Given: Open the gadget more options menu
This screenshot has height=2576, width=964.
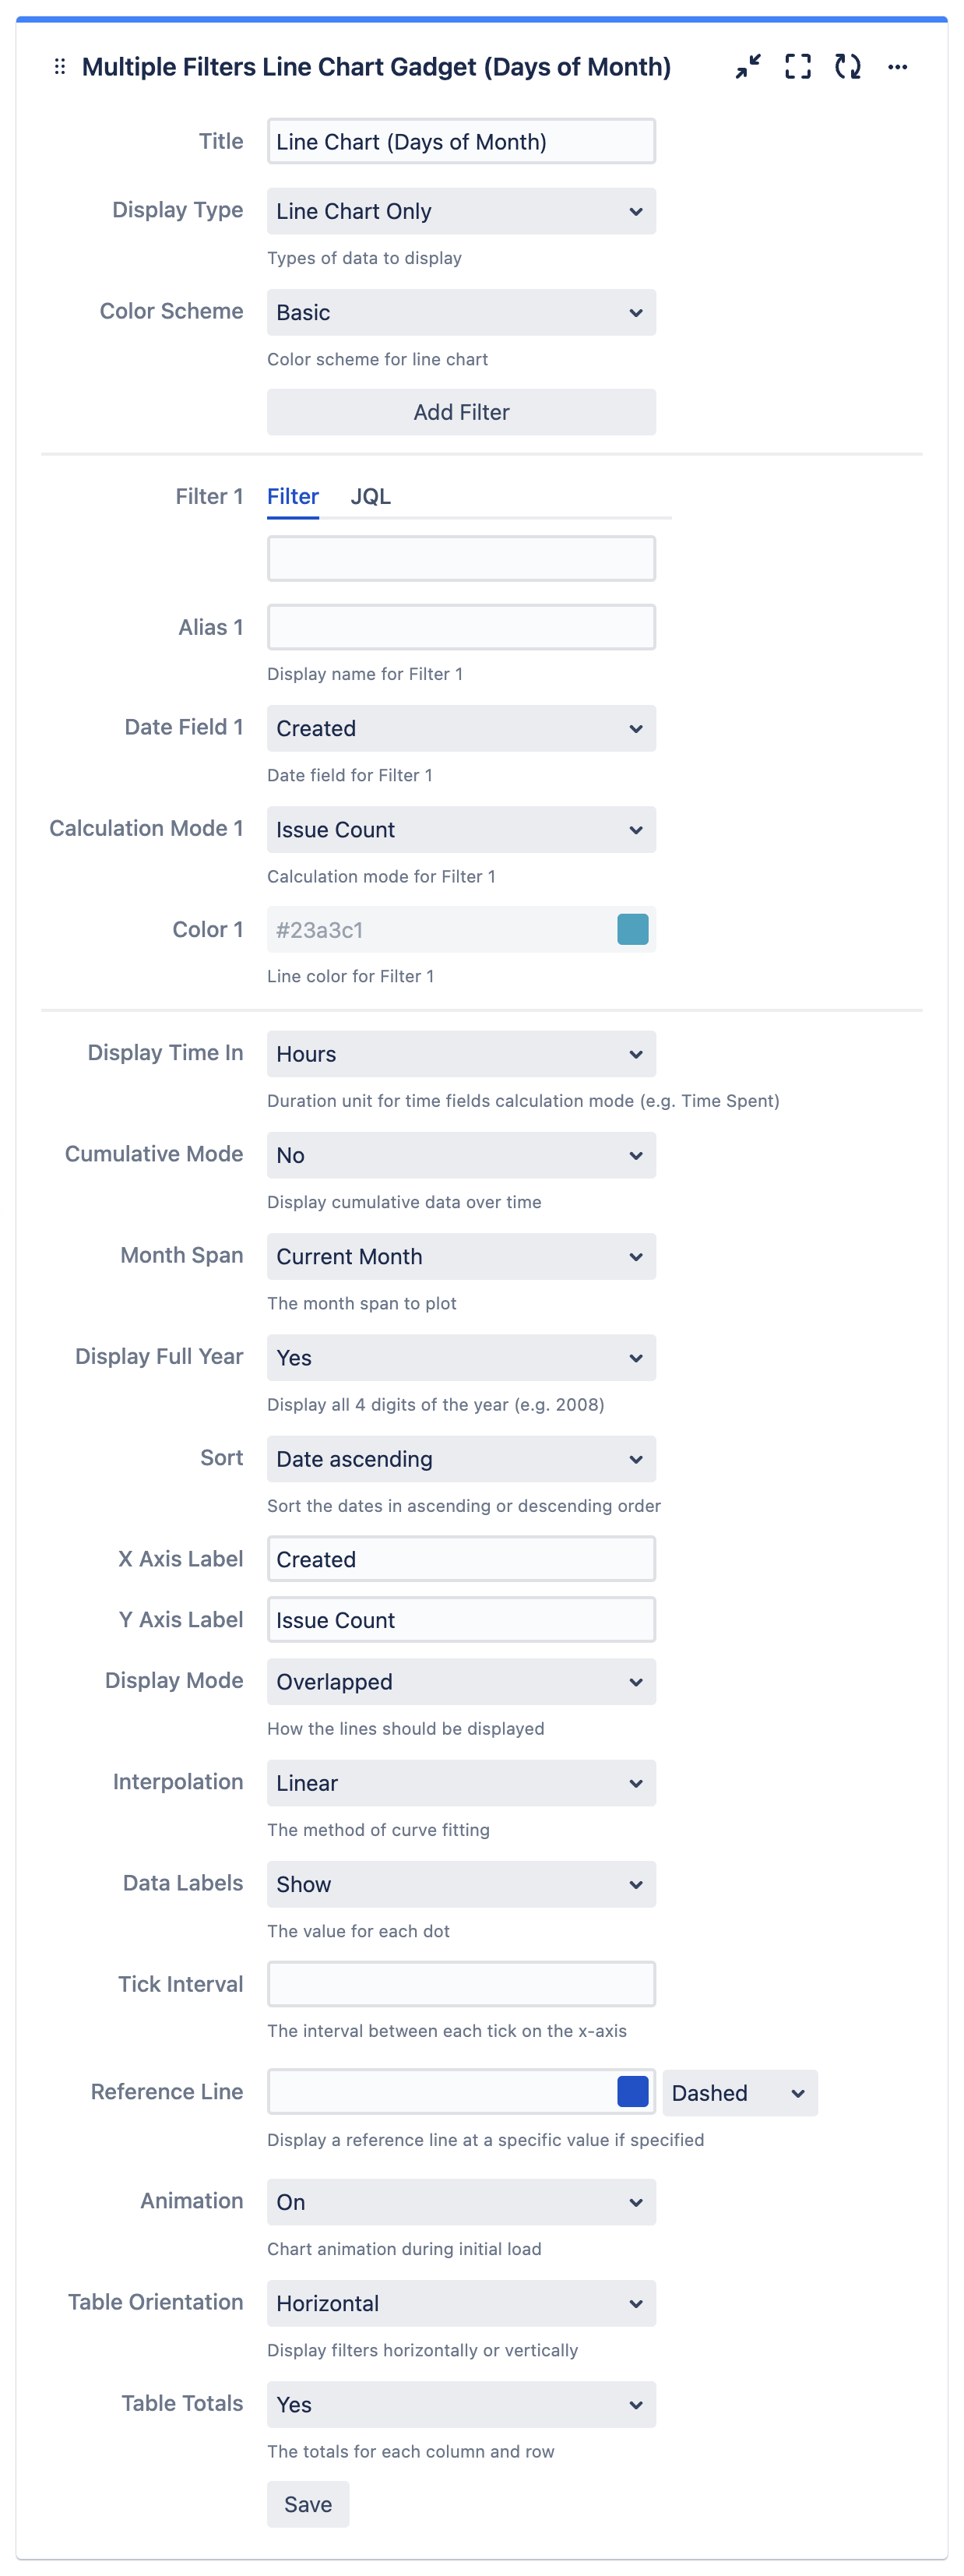Looking at the screenshot, I should pos(897,67).
